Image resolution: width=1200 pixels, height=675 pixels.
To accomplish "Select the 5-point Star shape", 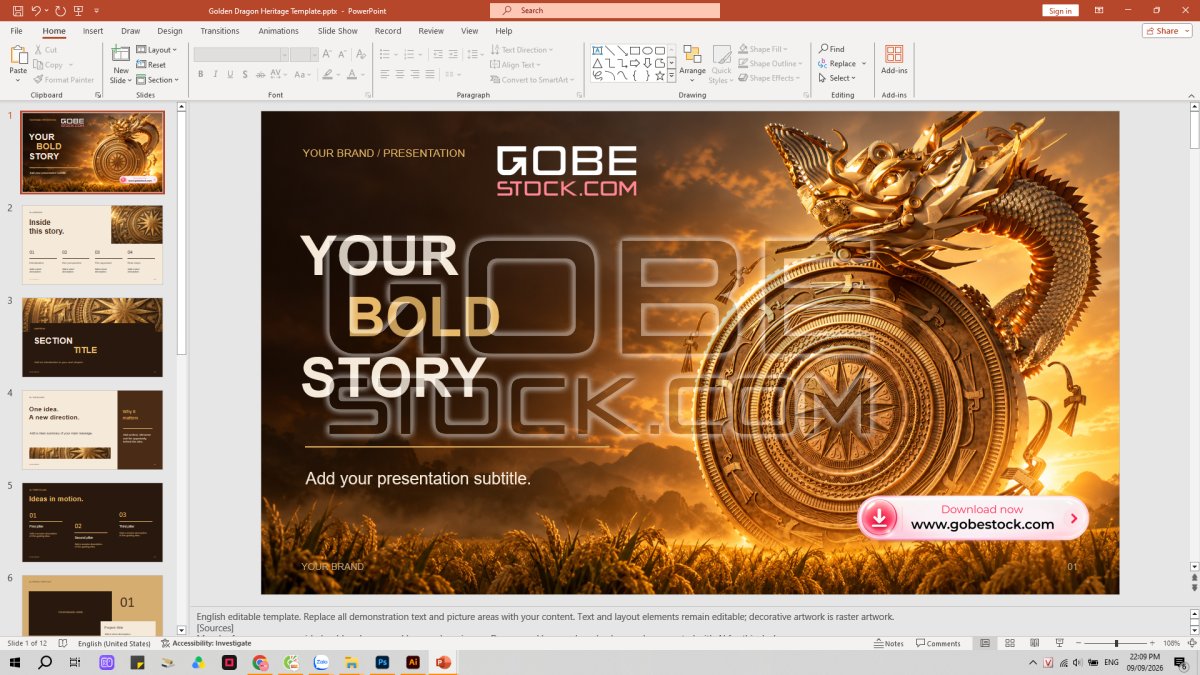I will [660, 76].
